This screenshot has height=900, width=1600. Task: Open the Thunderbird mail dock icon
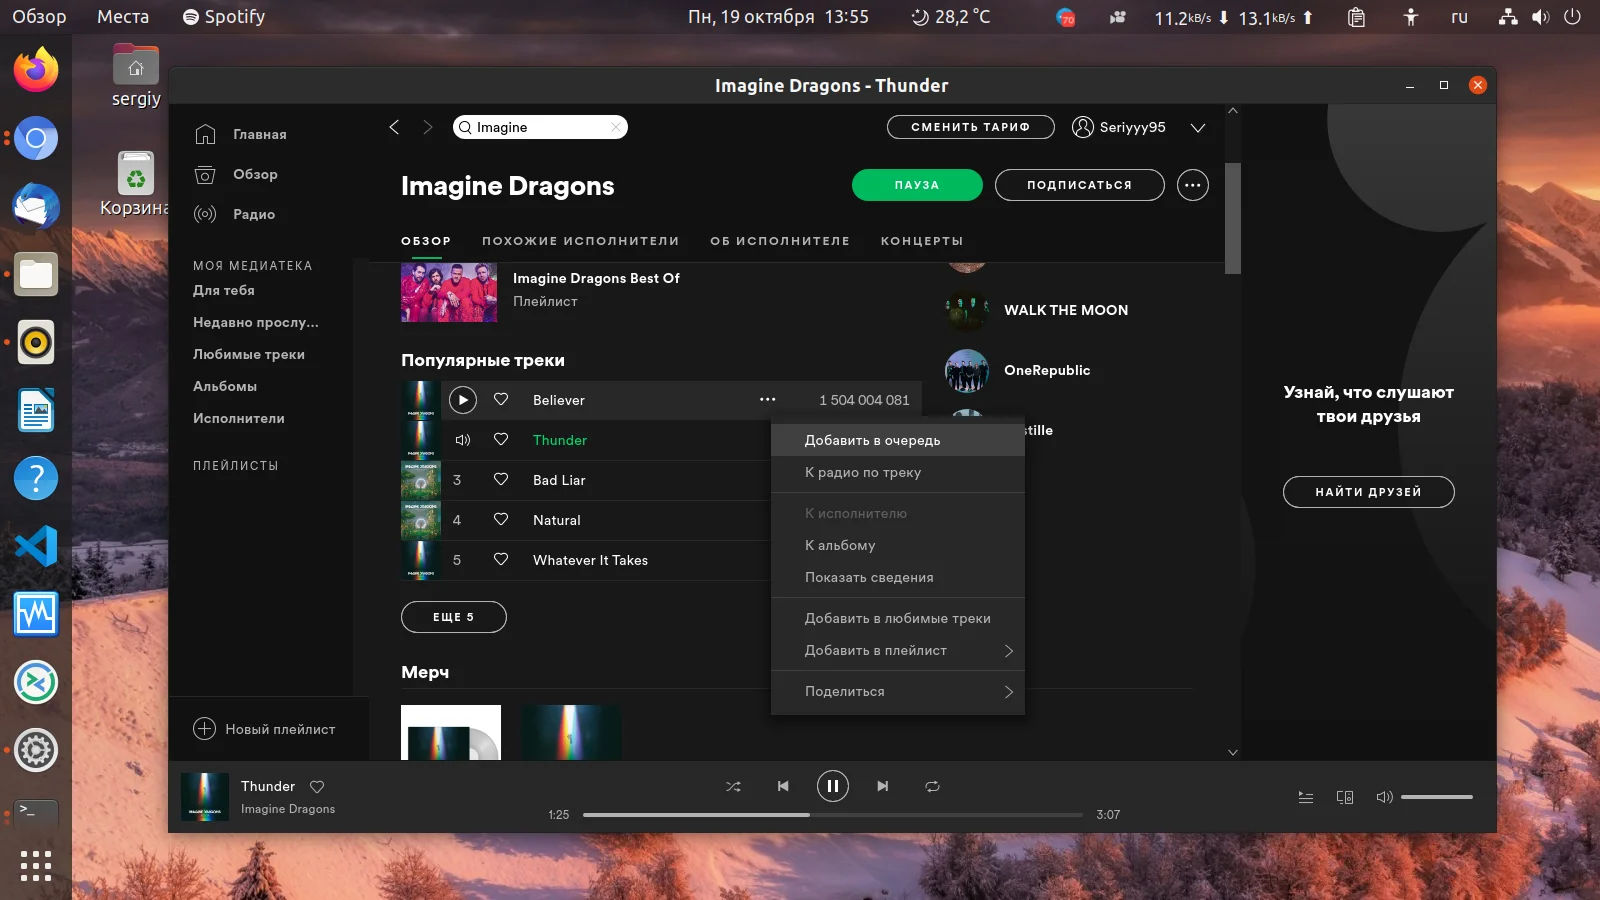click(x=36, y=206)
